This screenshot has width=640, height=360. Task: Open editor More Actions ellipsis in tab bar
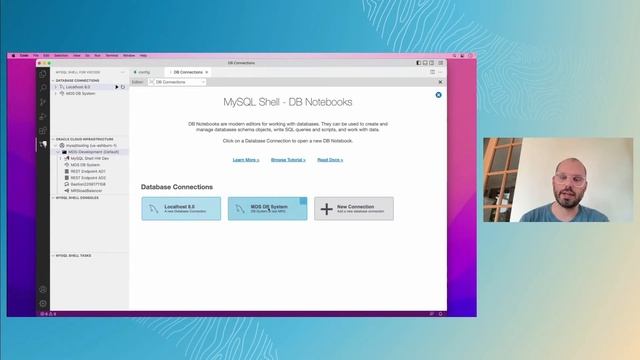pyautogui.click(x=440, y=72)
